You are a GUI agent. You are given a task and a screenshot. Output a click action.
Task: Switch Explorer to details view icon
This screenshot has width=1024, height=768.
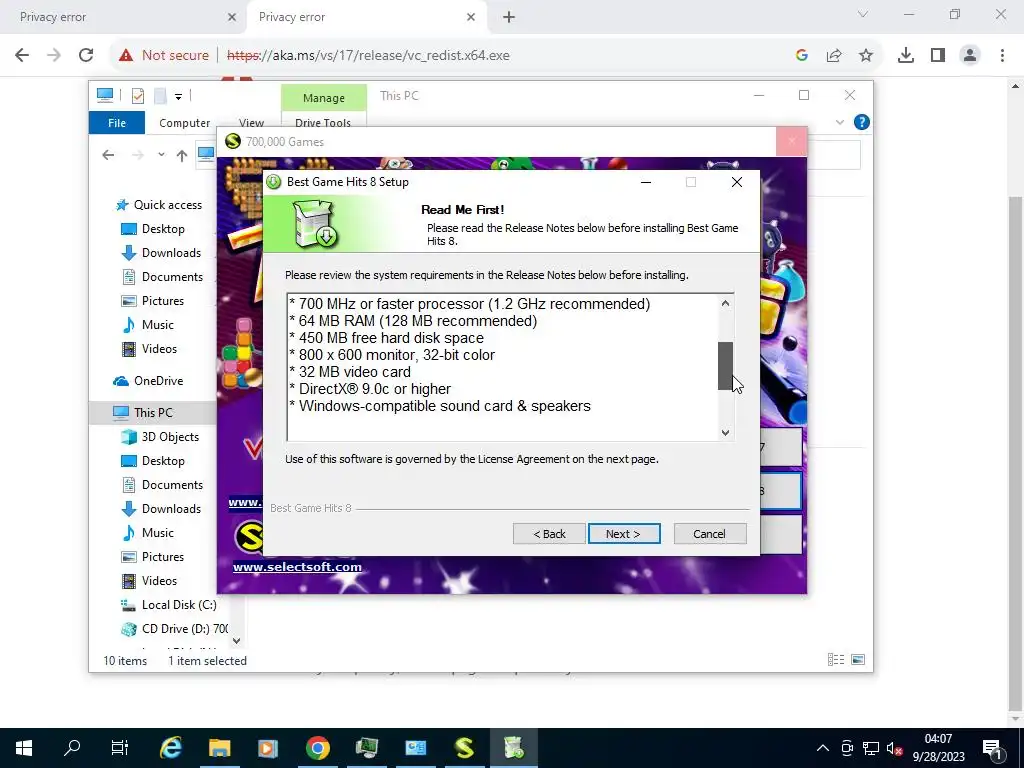[x=836, y=660]
